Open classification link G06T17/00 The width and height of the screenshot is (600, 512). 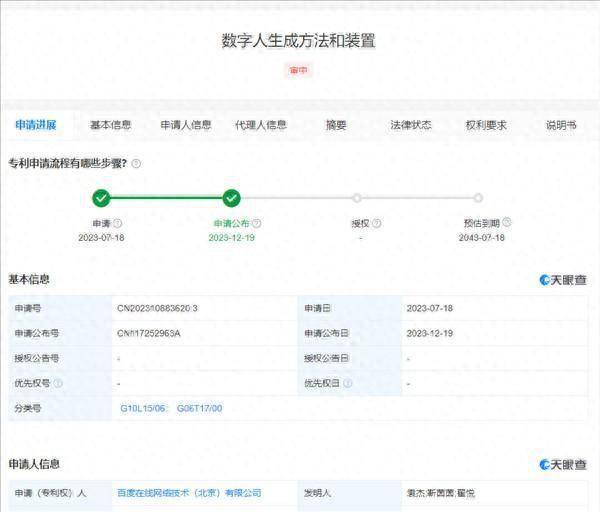point(199,408)
